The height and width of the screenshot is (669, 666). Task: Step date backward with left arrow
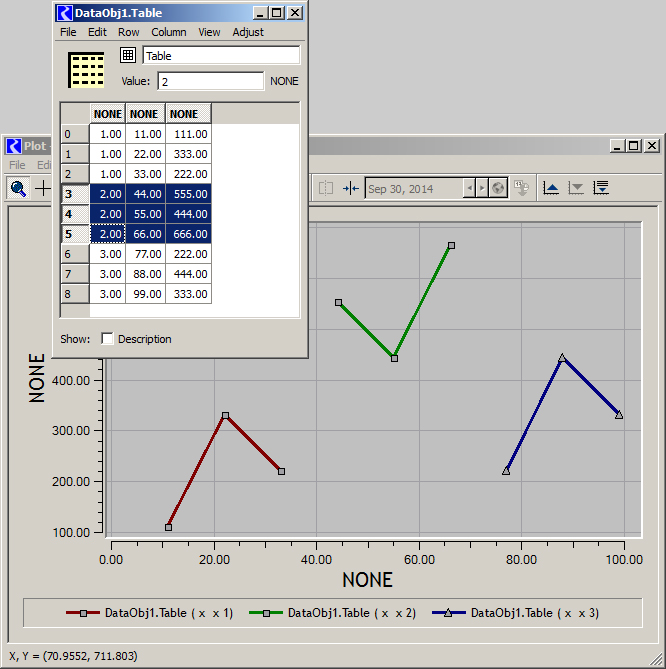click(469, 188)
